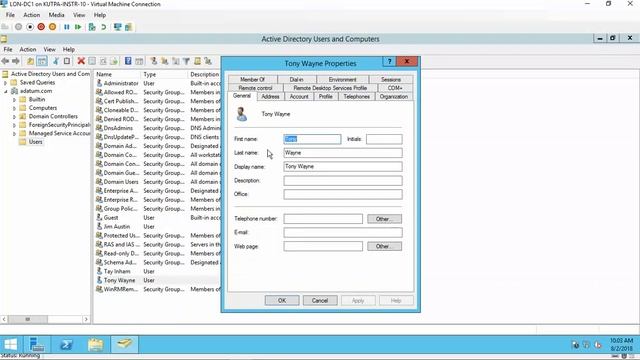The image size is (640, 360).
Task: Click in the Last name field
Action: (x=343, y=153)
